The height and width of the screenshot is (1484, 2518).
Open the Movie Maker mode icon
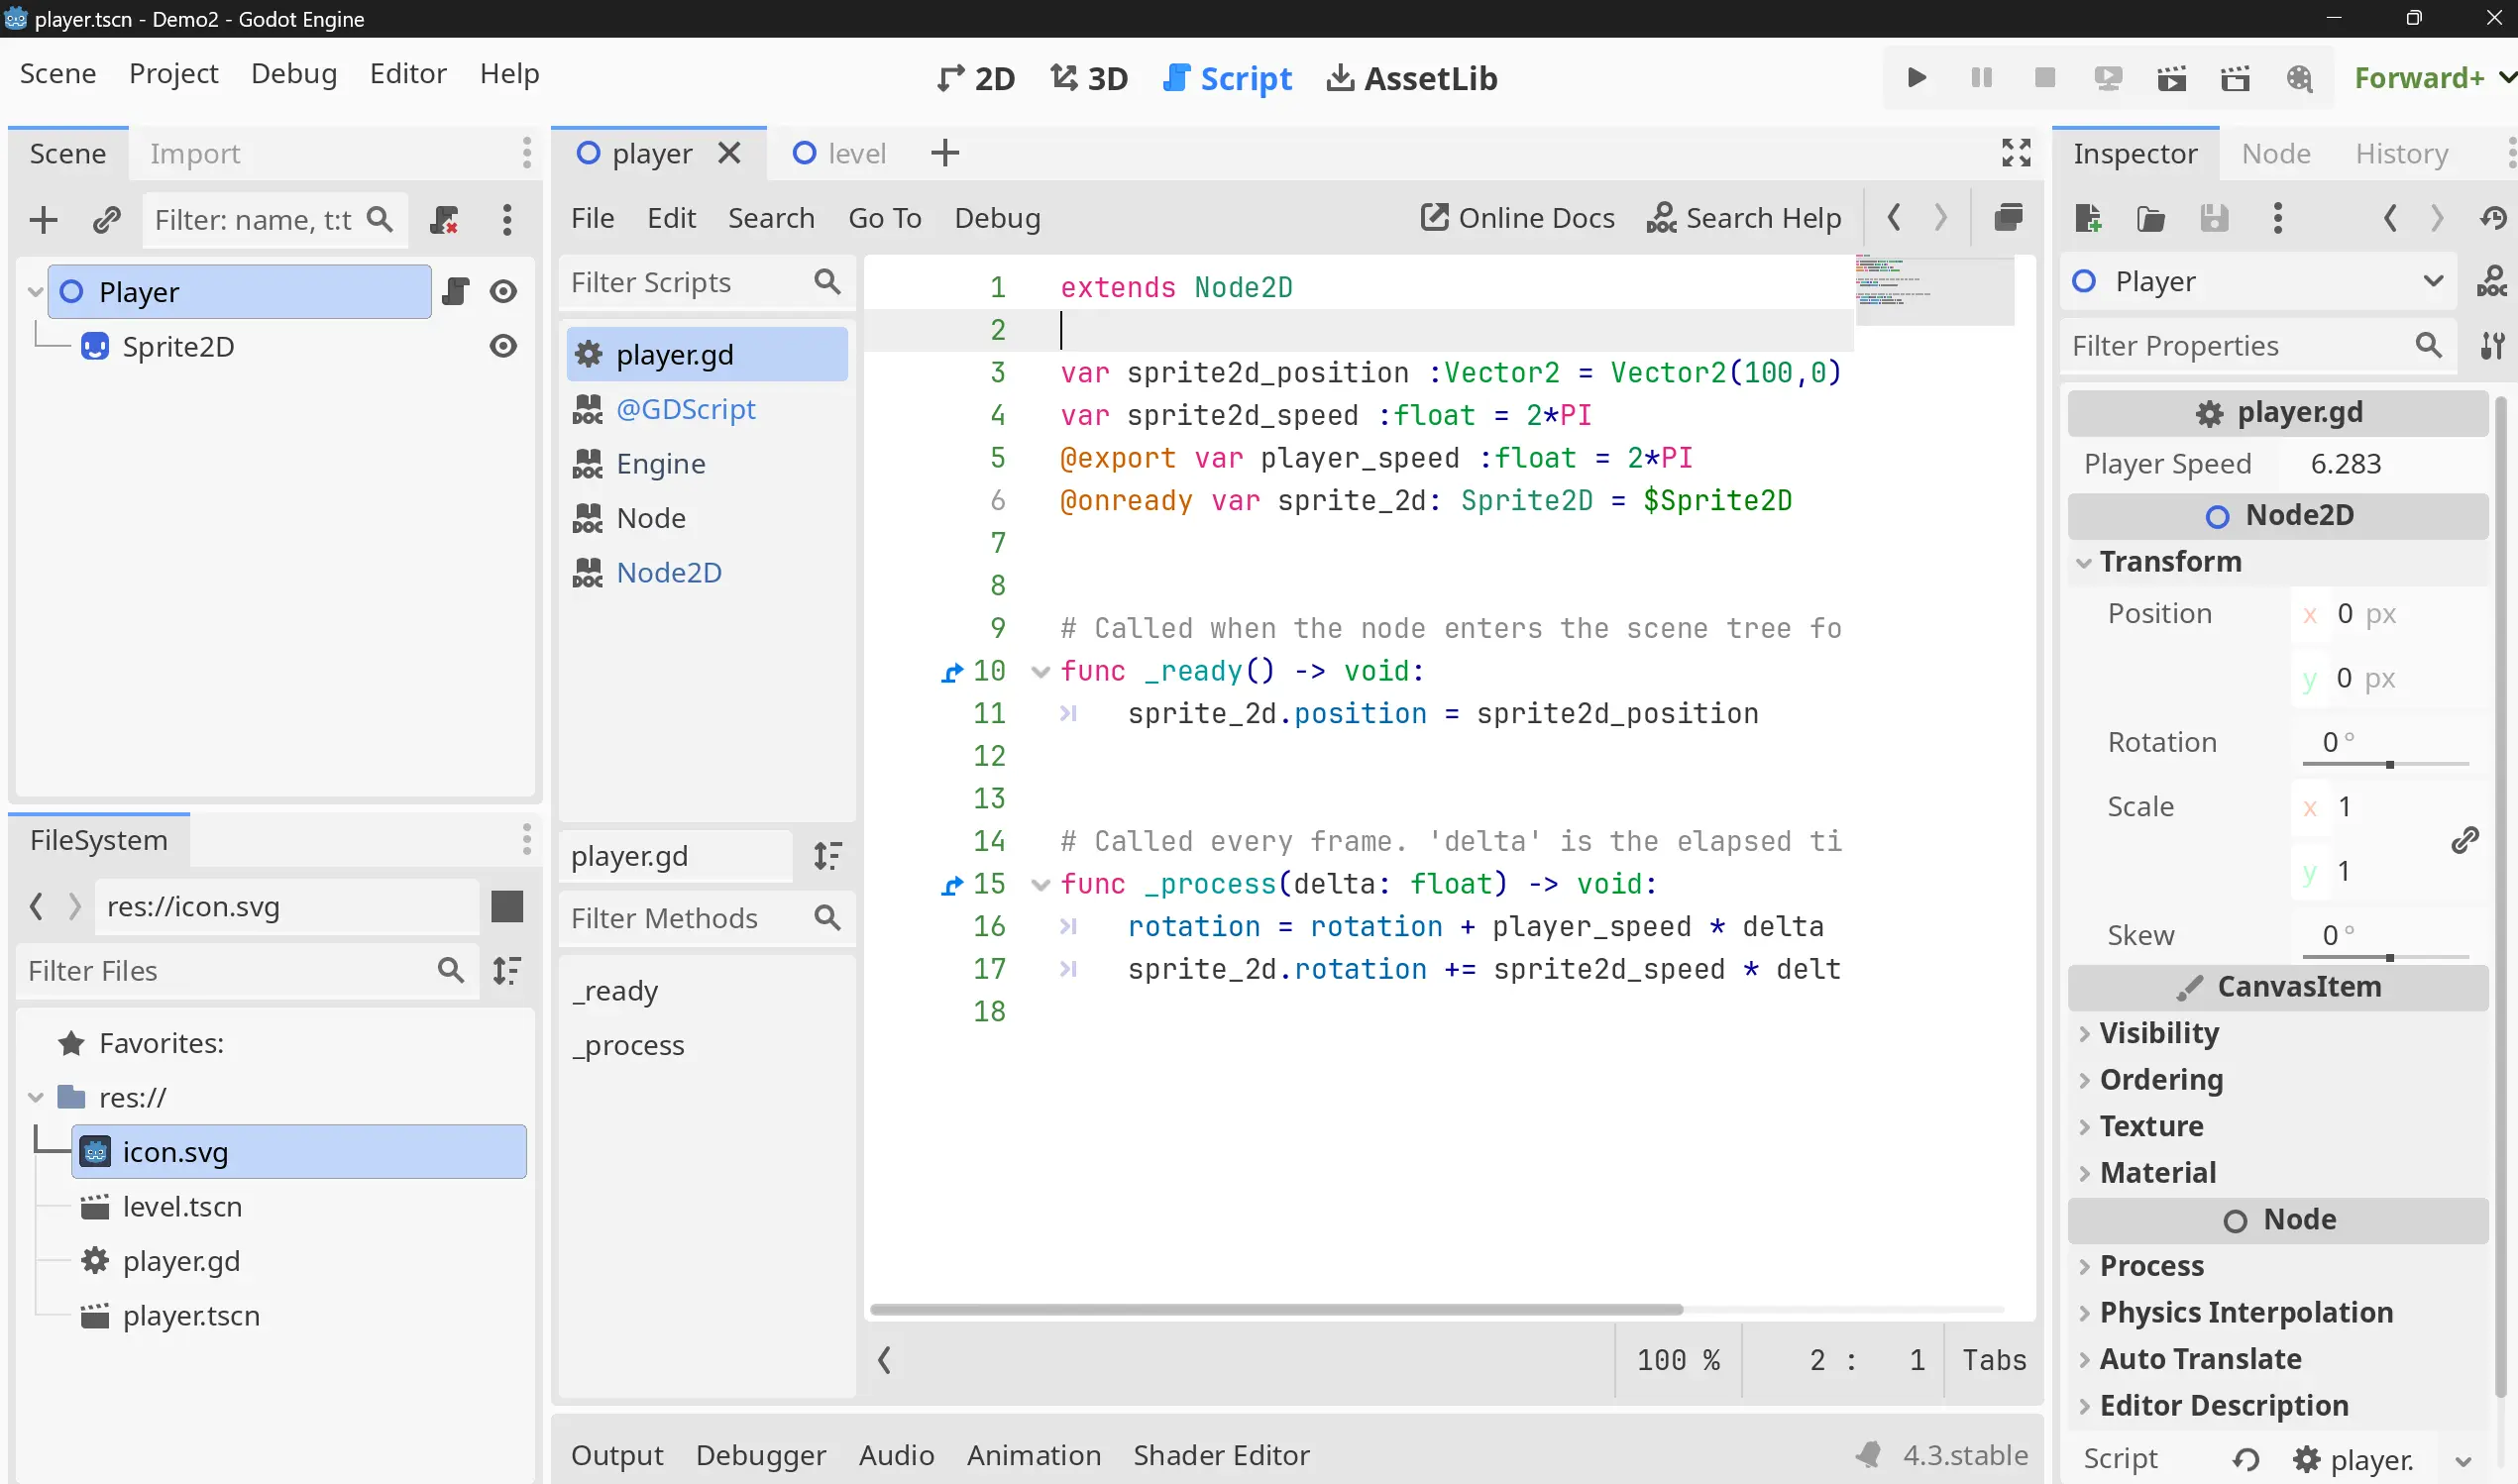[x=2299, y=78]
